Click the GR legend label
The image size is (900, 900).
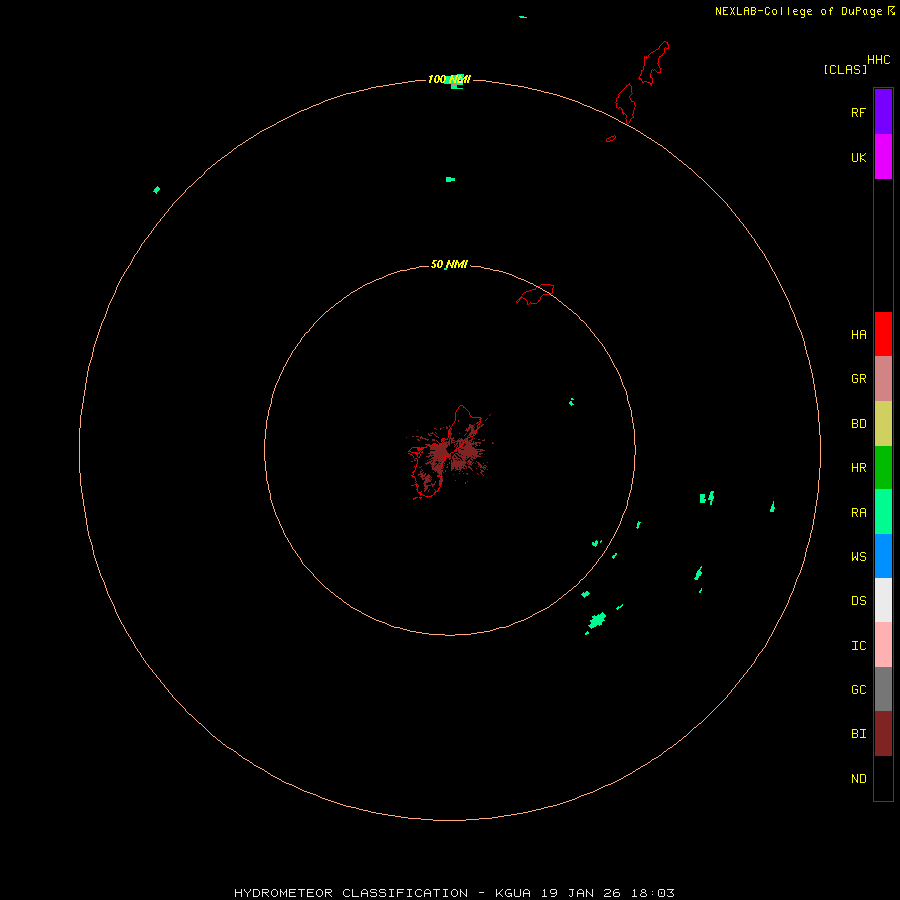[858, 379]
